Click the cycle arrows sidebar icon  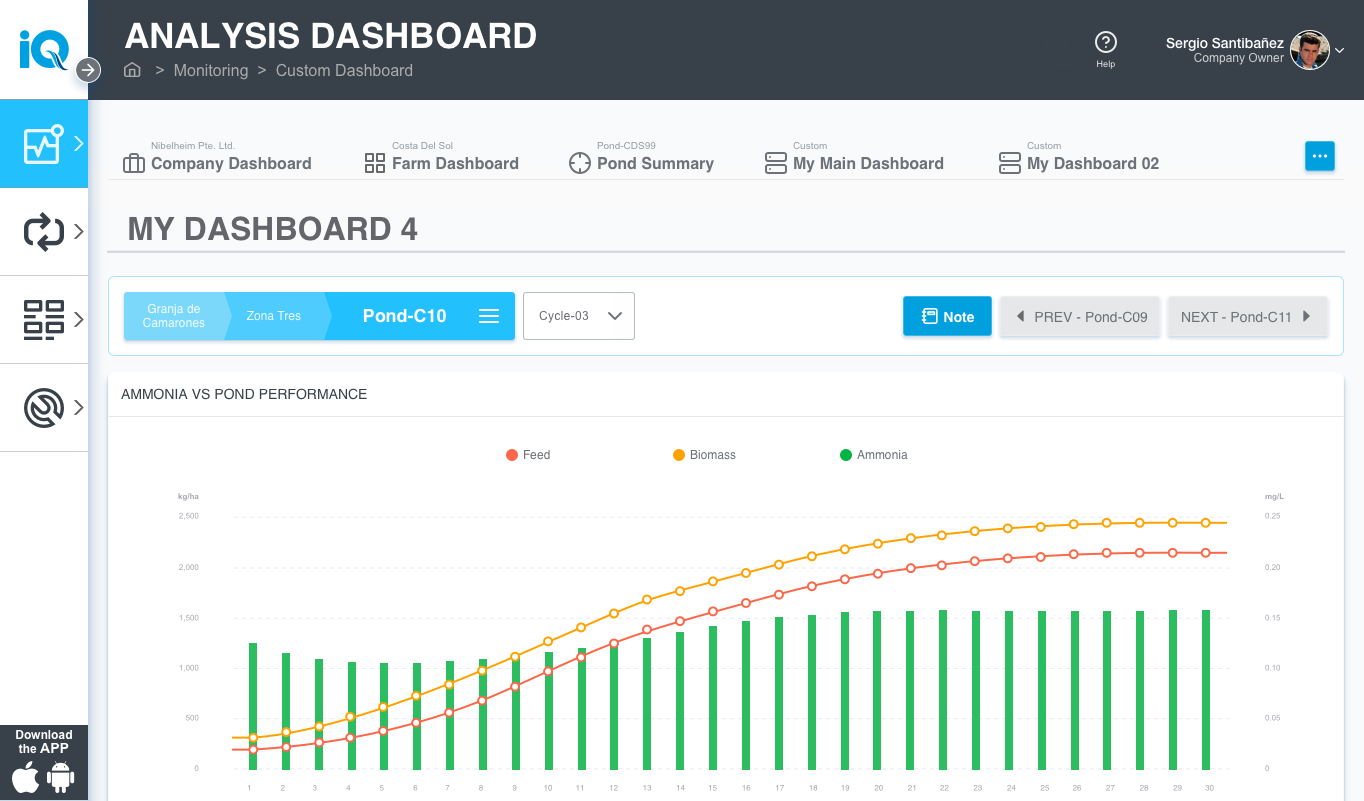pyautogui.click(x=44, y=232)
